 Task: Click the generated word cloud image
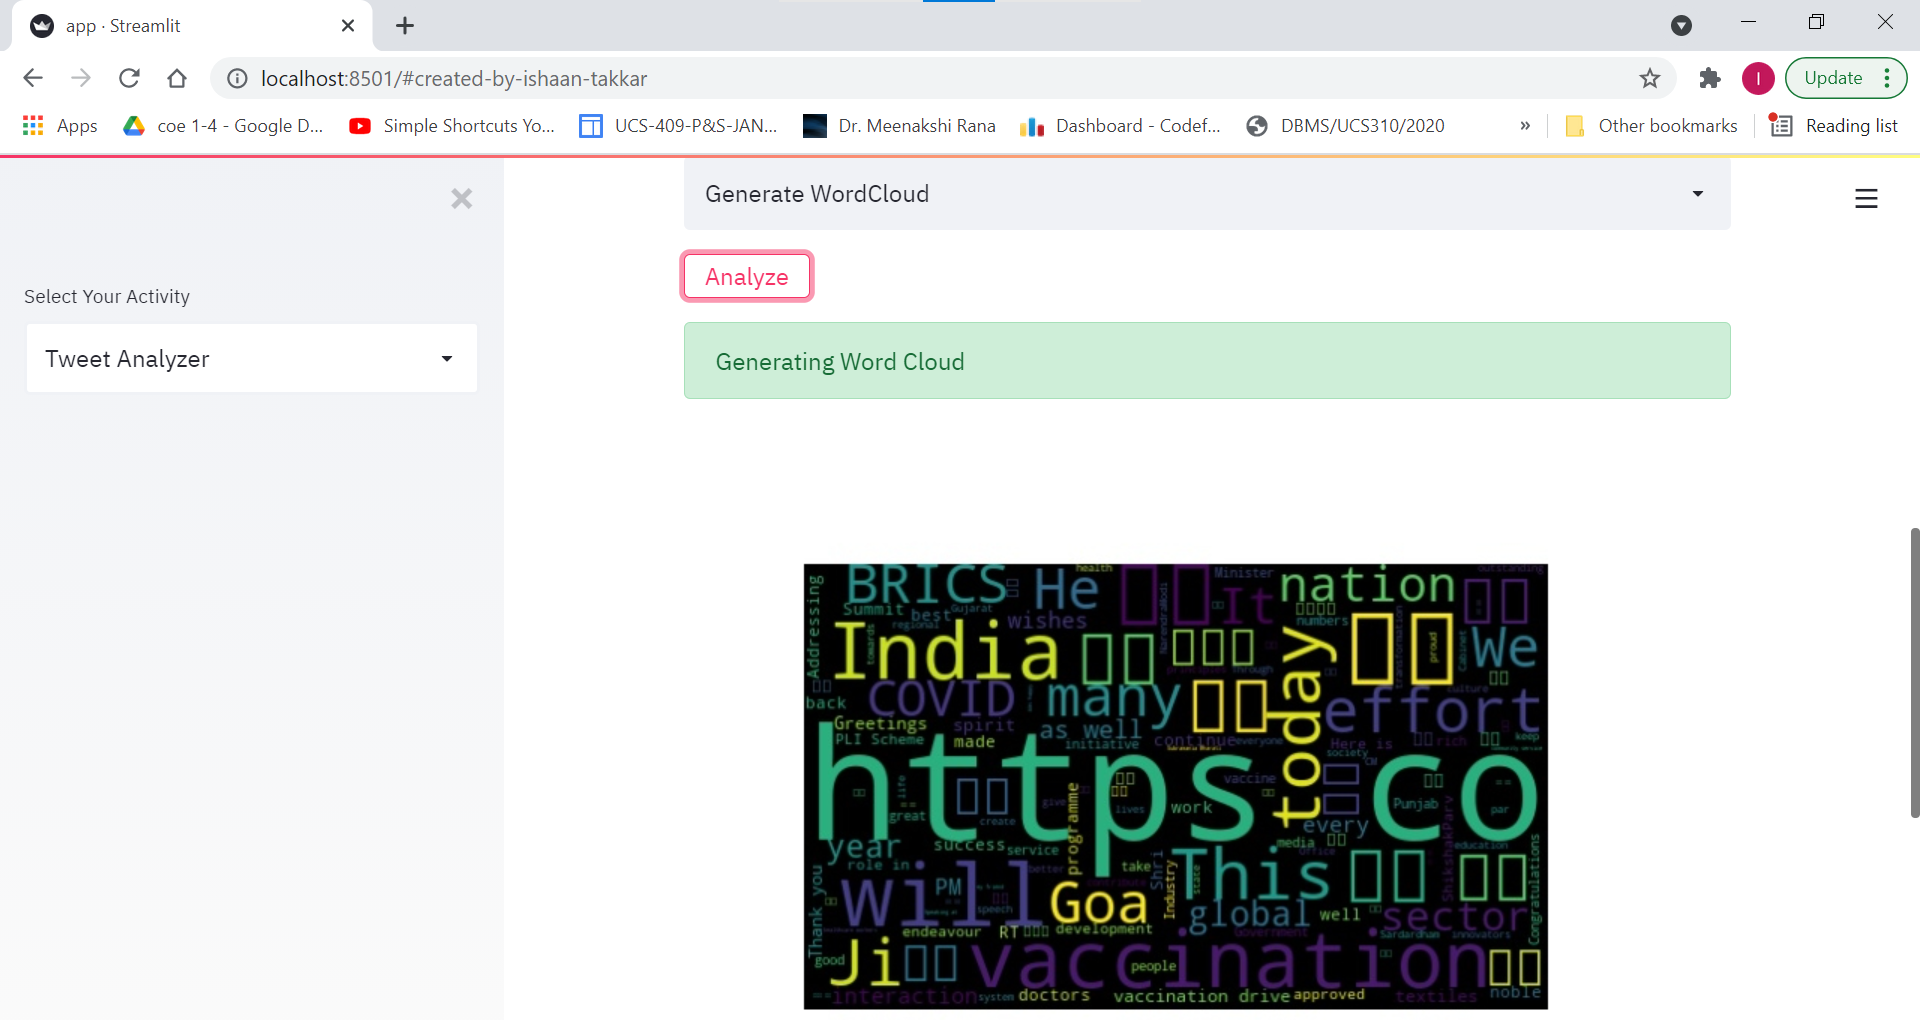1176,786
